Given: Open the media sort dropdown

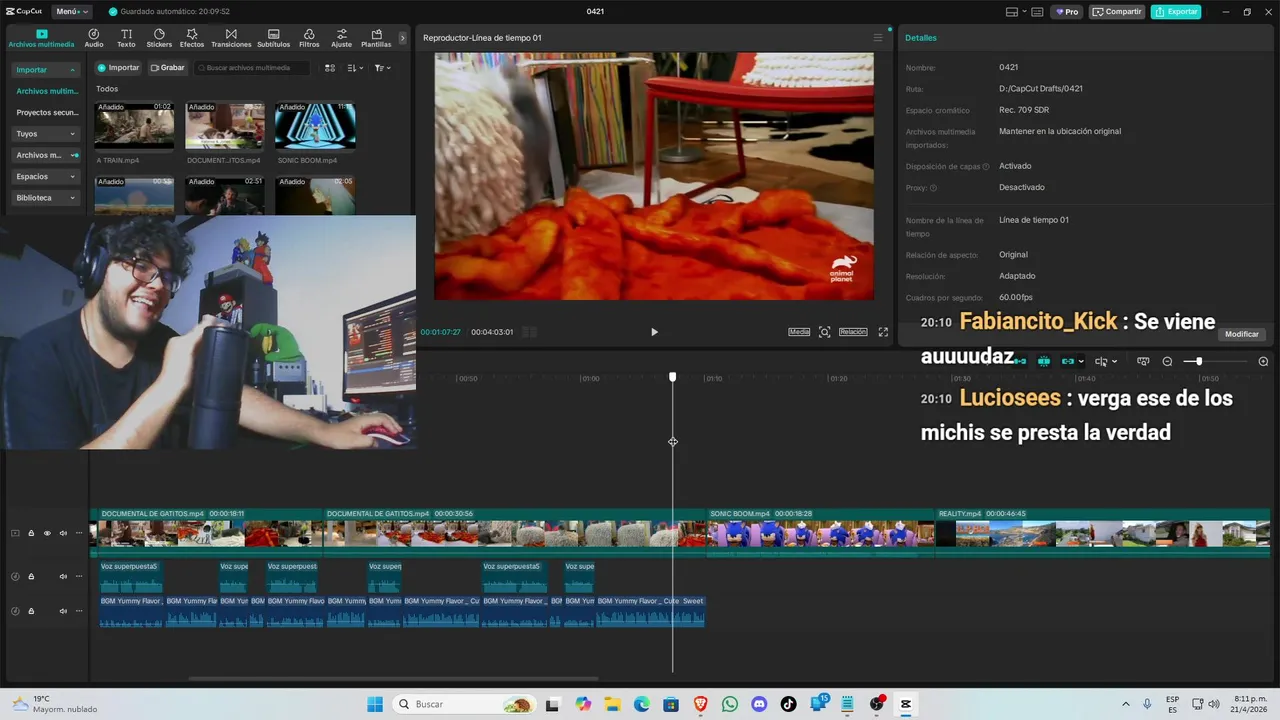Looking at the screenshot, I should (x=355, y=68).
